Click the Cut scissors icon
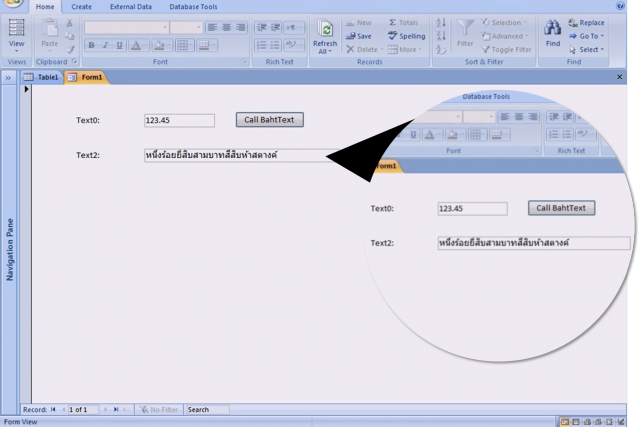 [70, 23]
